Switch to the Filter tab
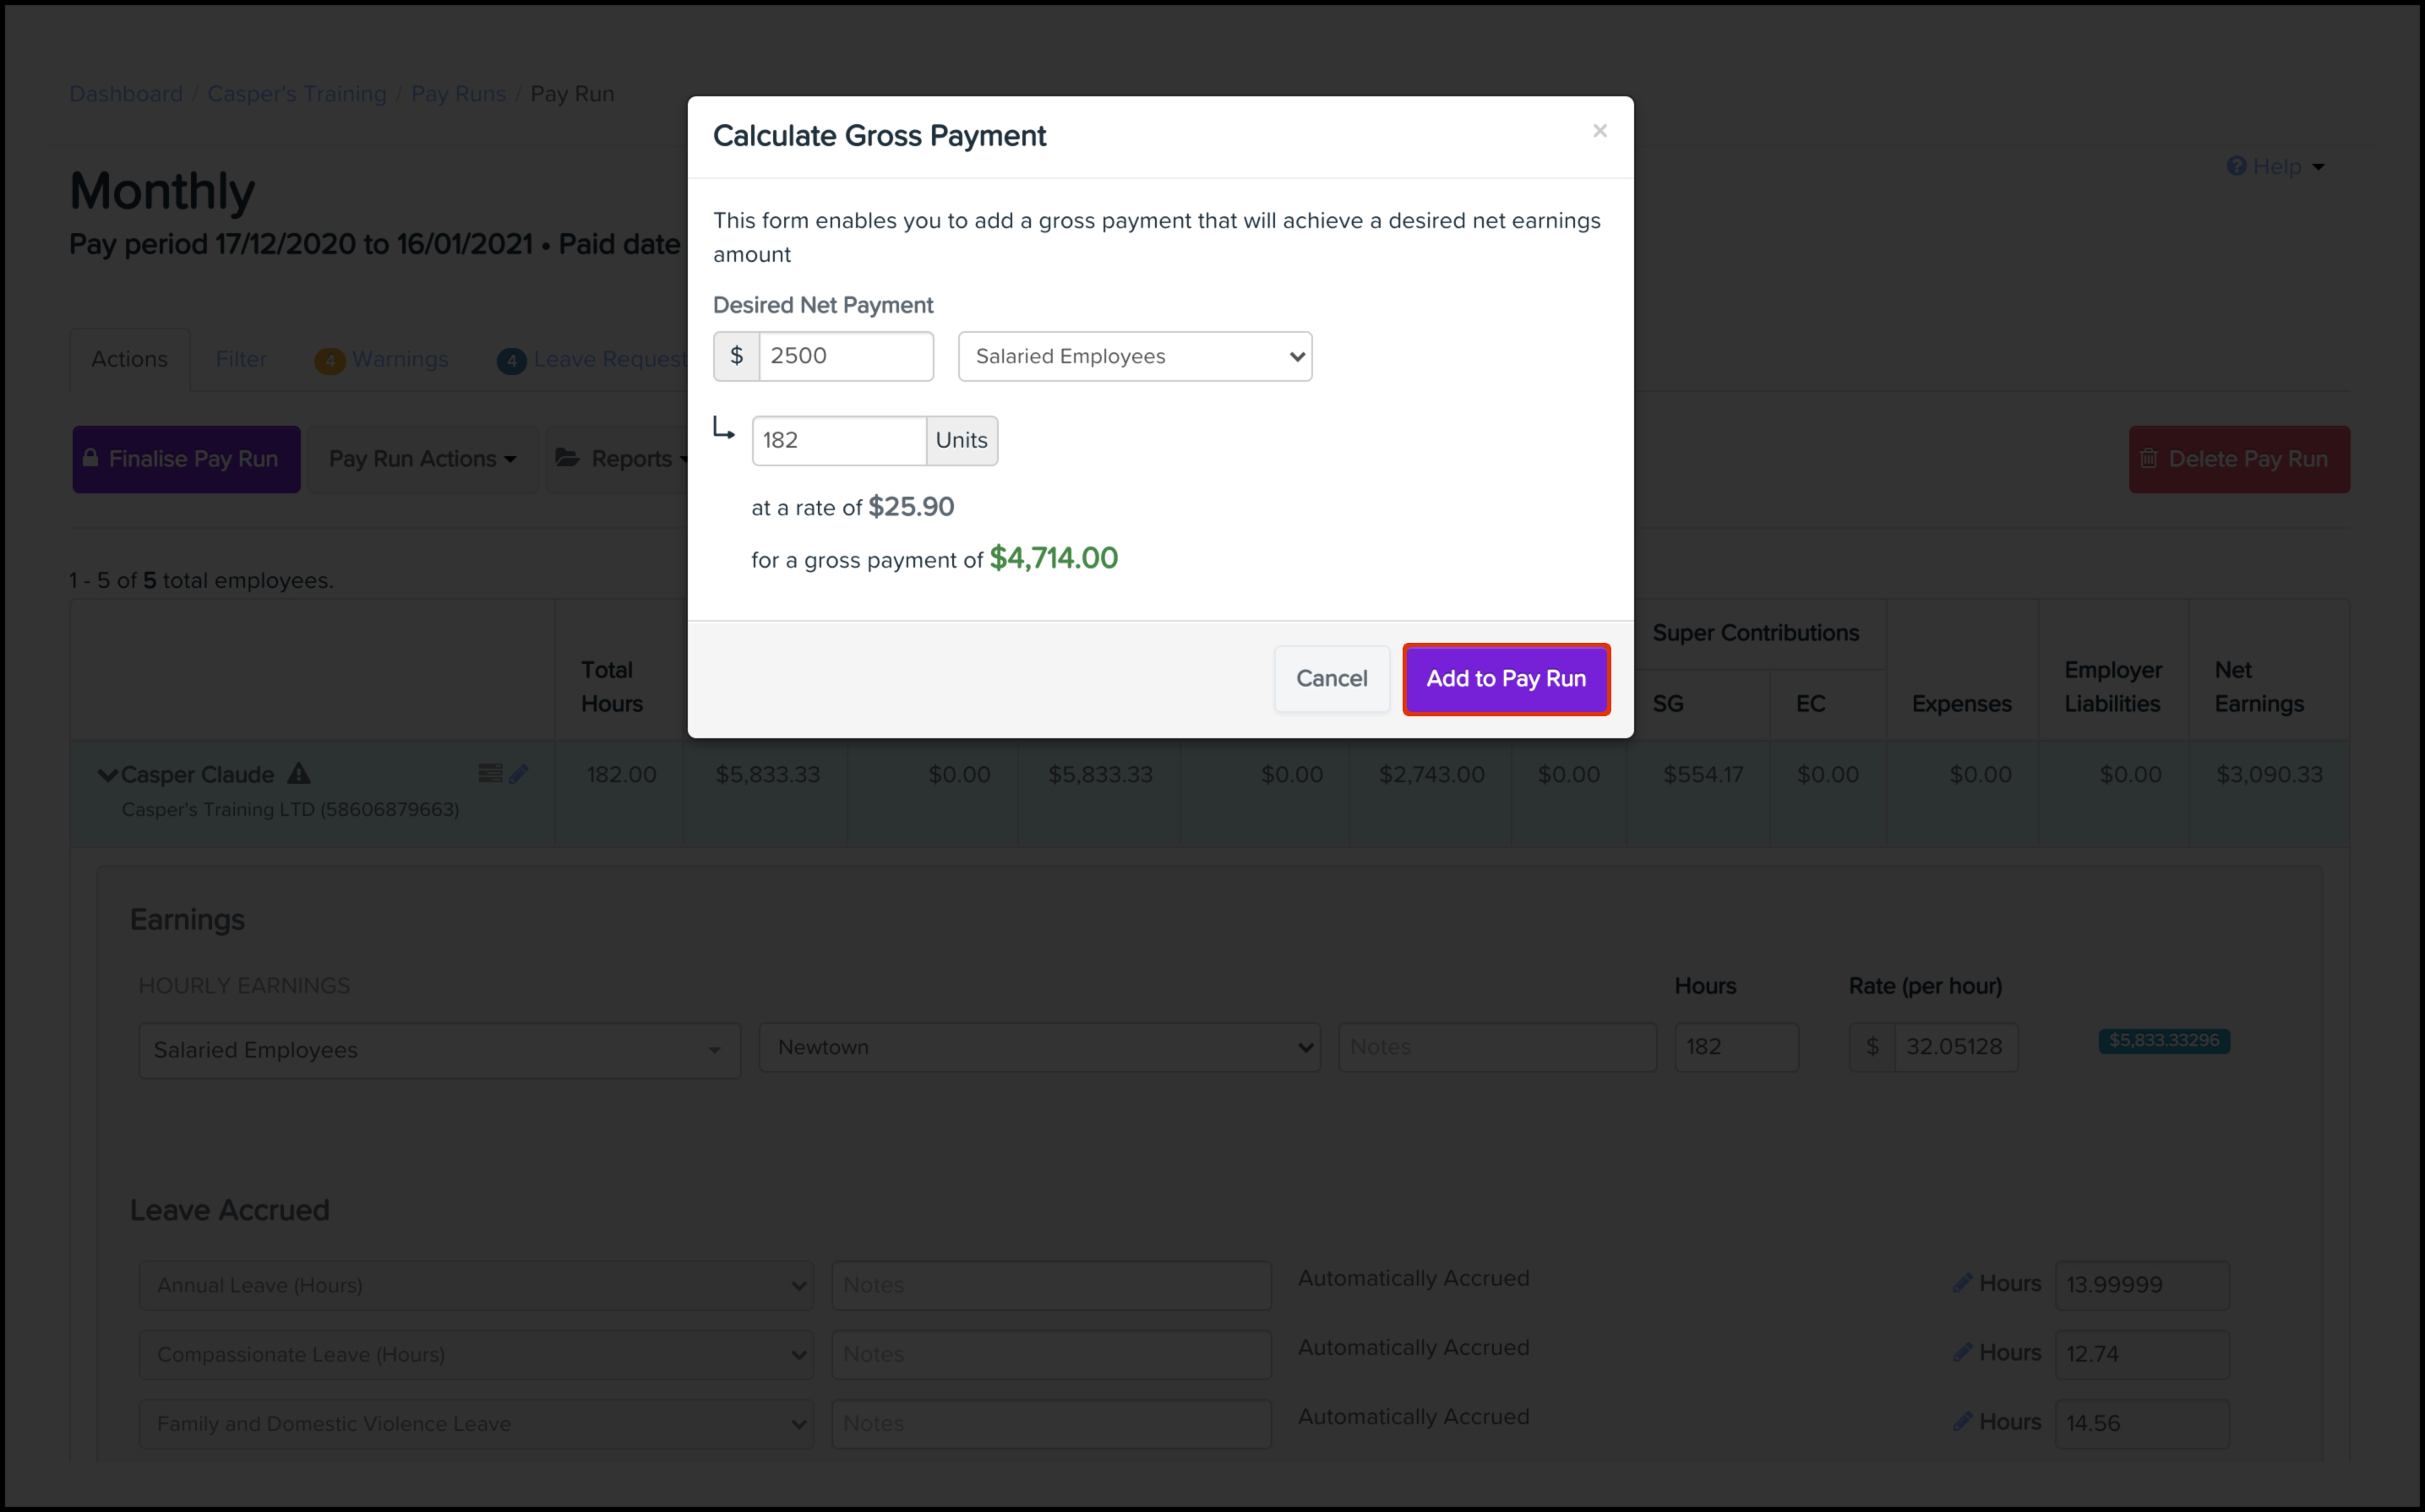 click(x=241, y=359)
